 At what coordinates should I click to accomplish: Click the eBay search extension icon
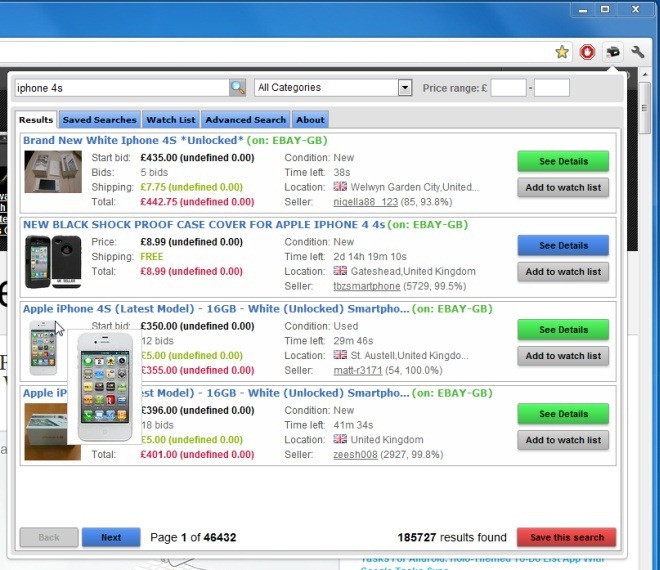pyautogui.click(x=613, y=52)
